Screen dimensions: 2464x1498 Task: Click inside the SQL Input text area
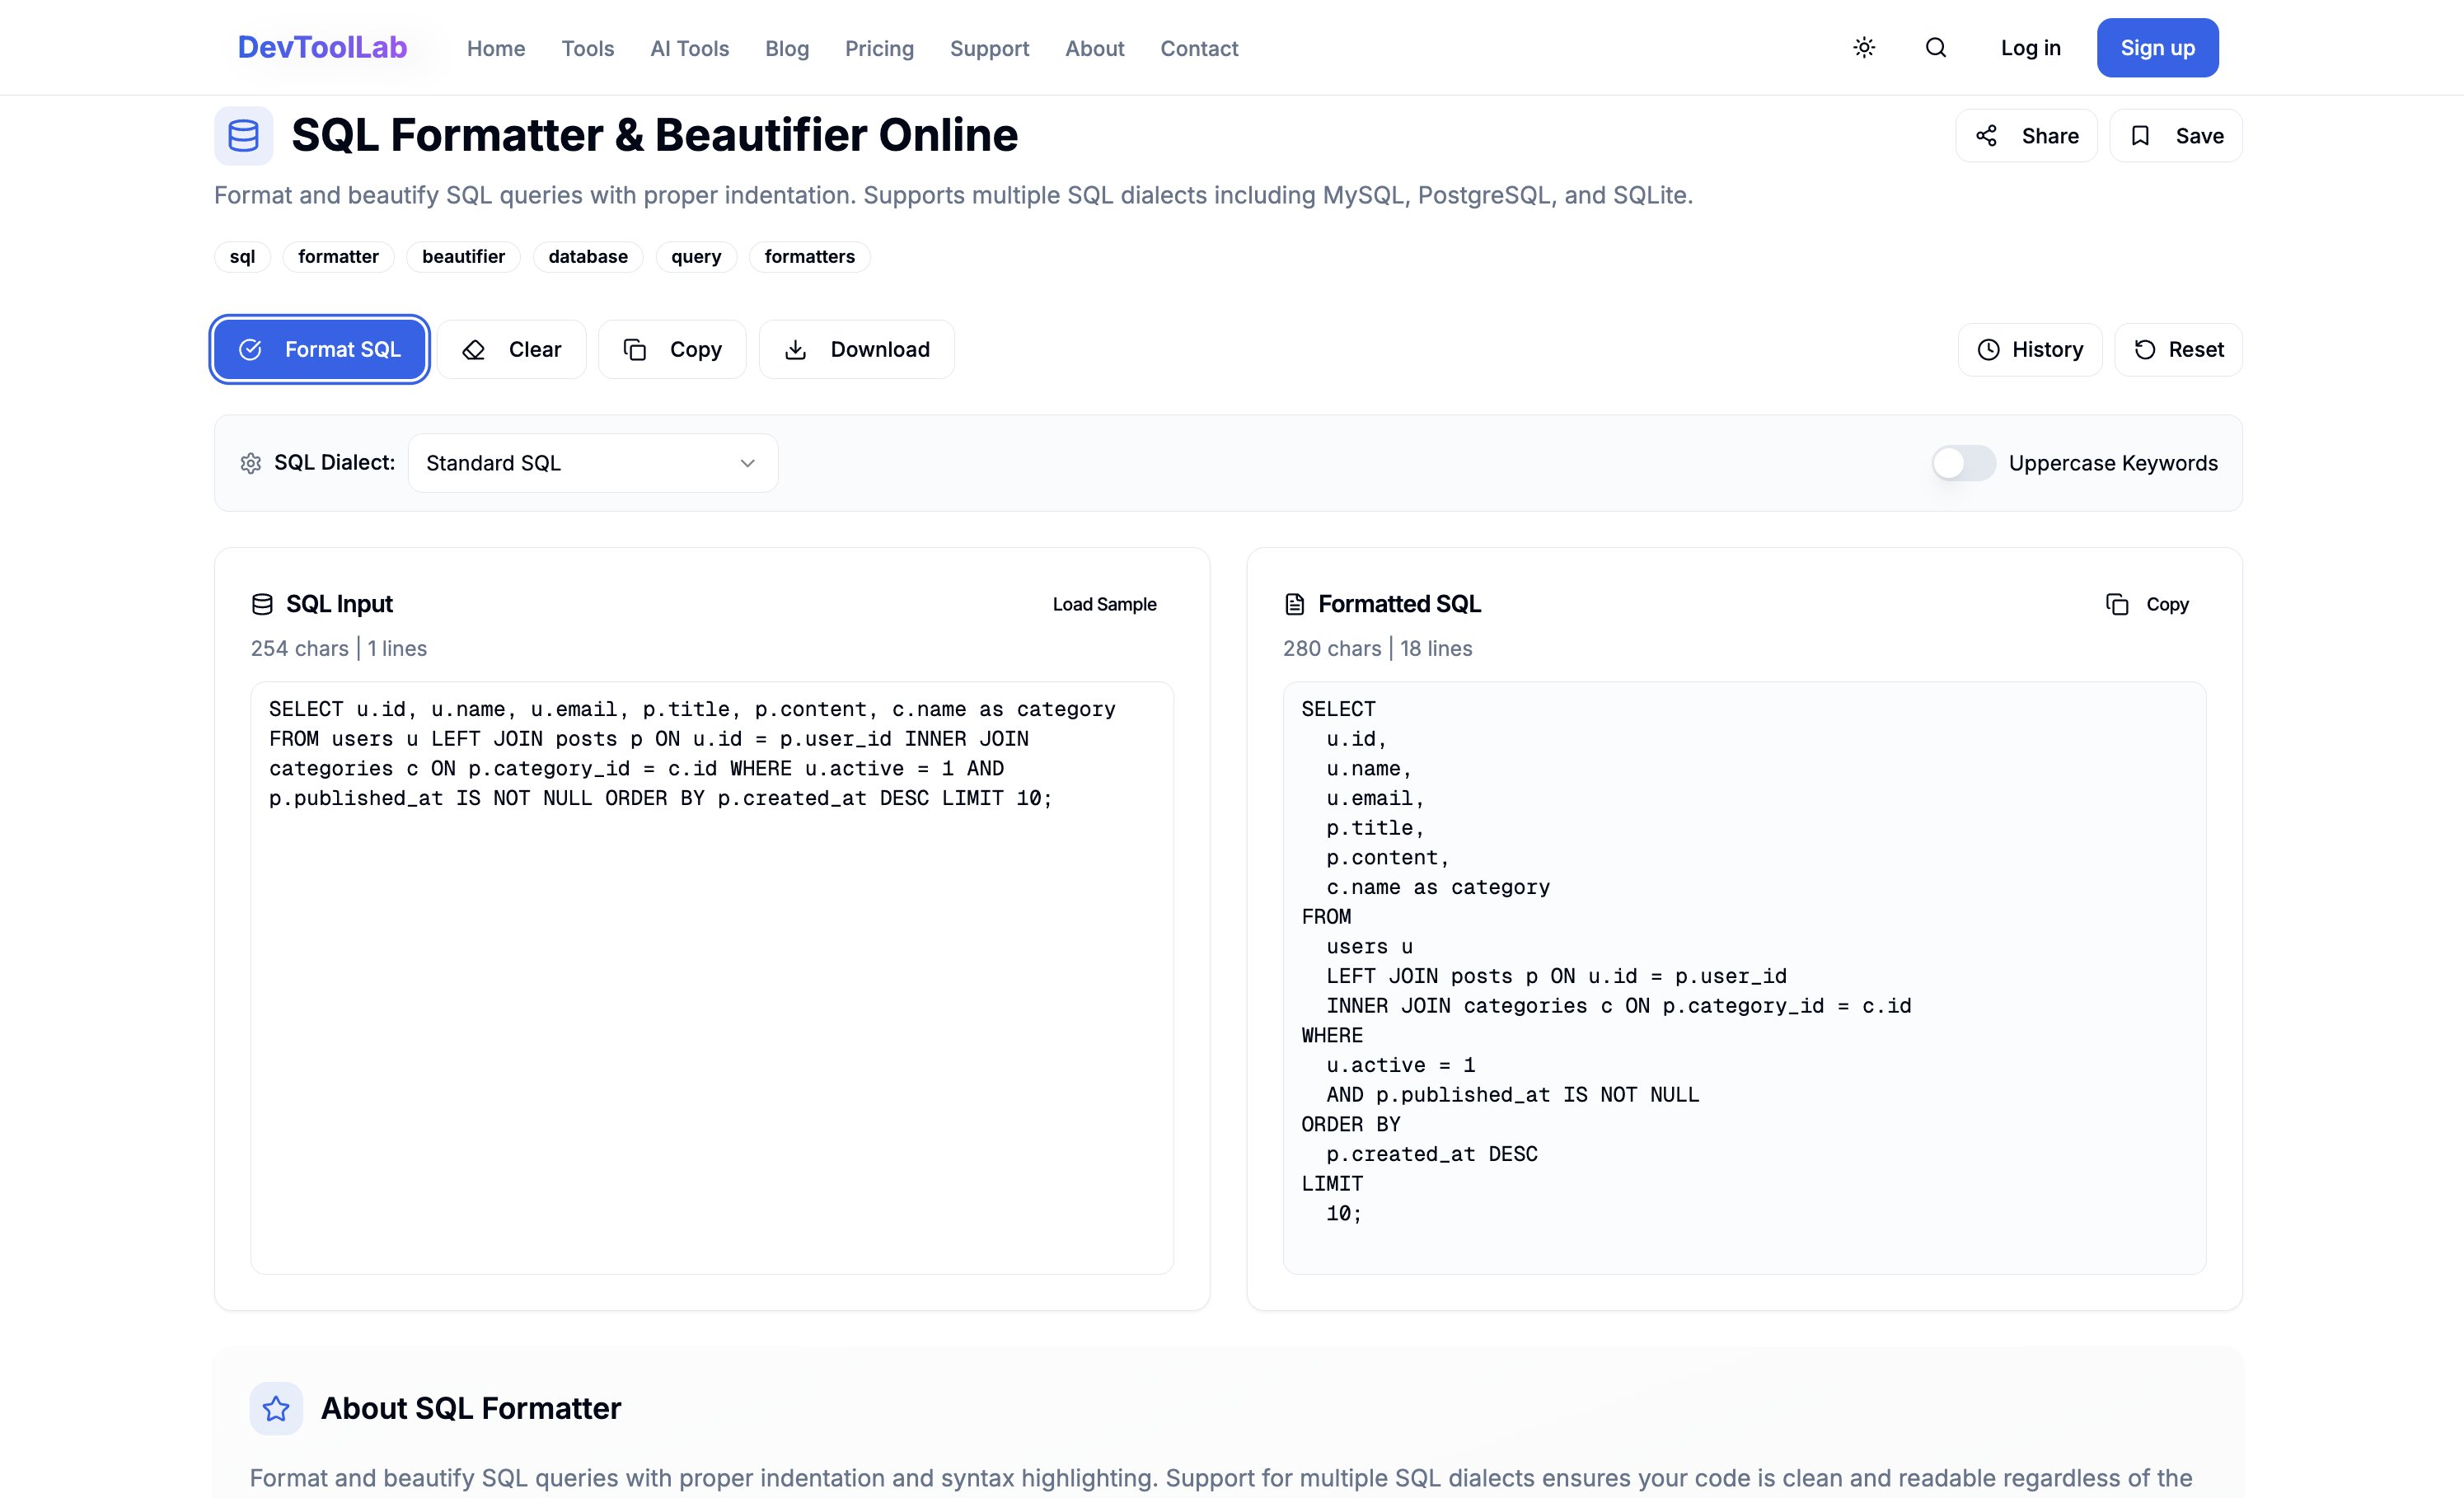[711, 1000]
